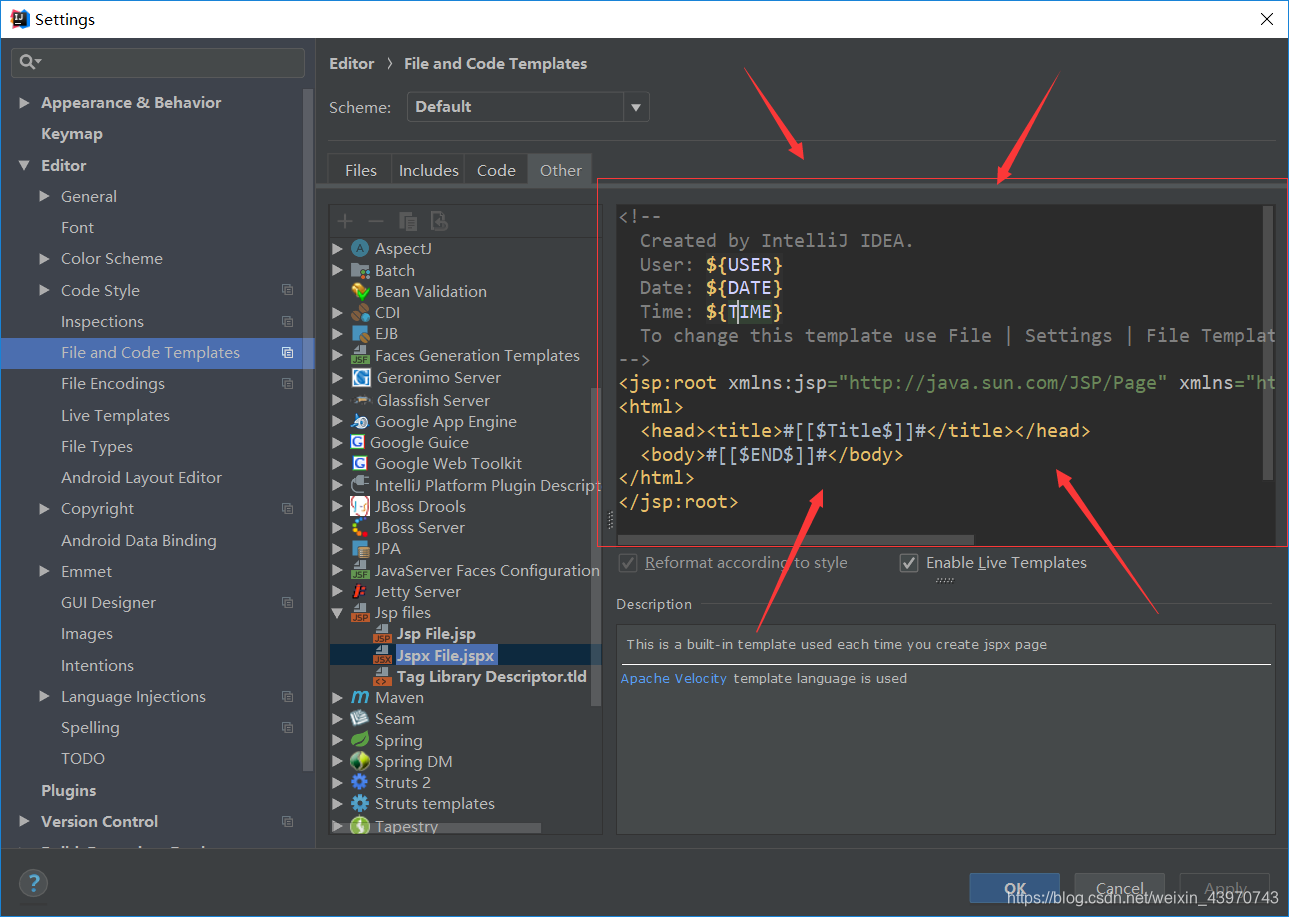
Task: Click the JBoss Drools icon
Action: click(x=360, y=506)
